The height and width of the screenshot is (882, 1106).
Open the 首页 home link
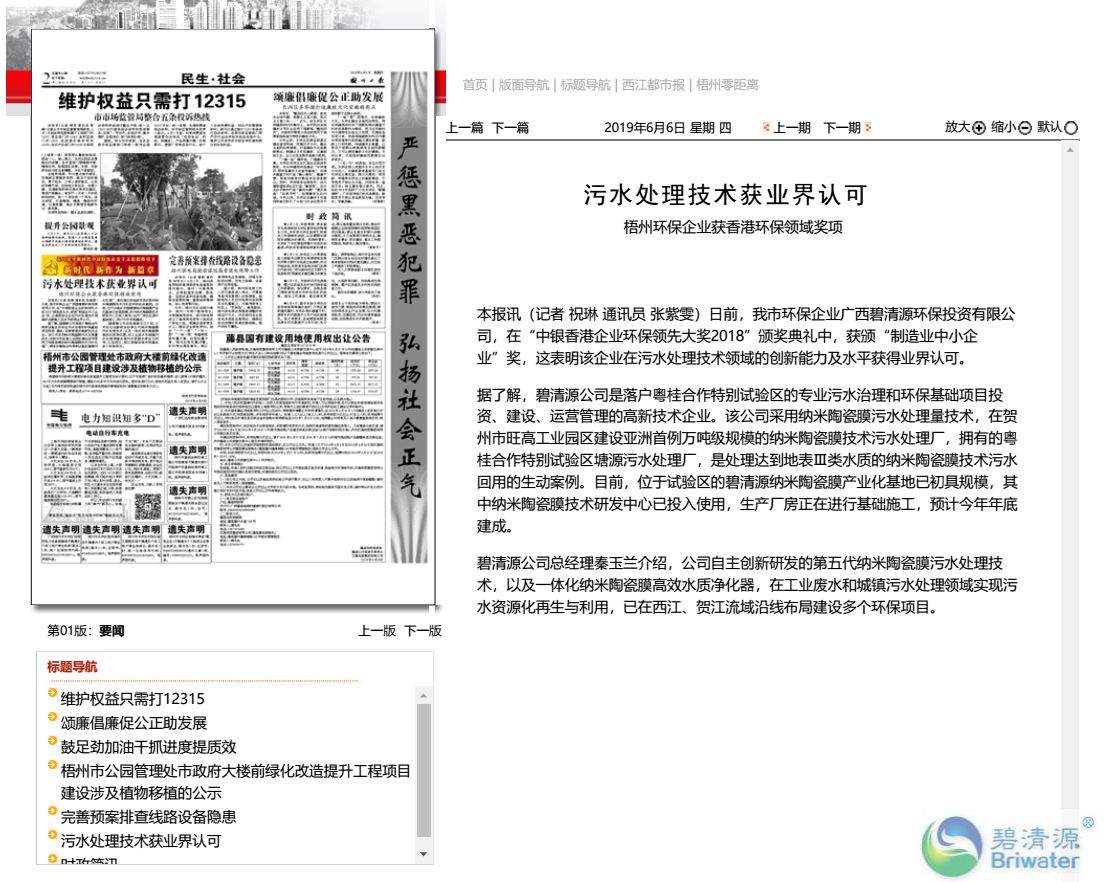pyautogui.click(x=475, y=85)
